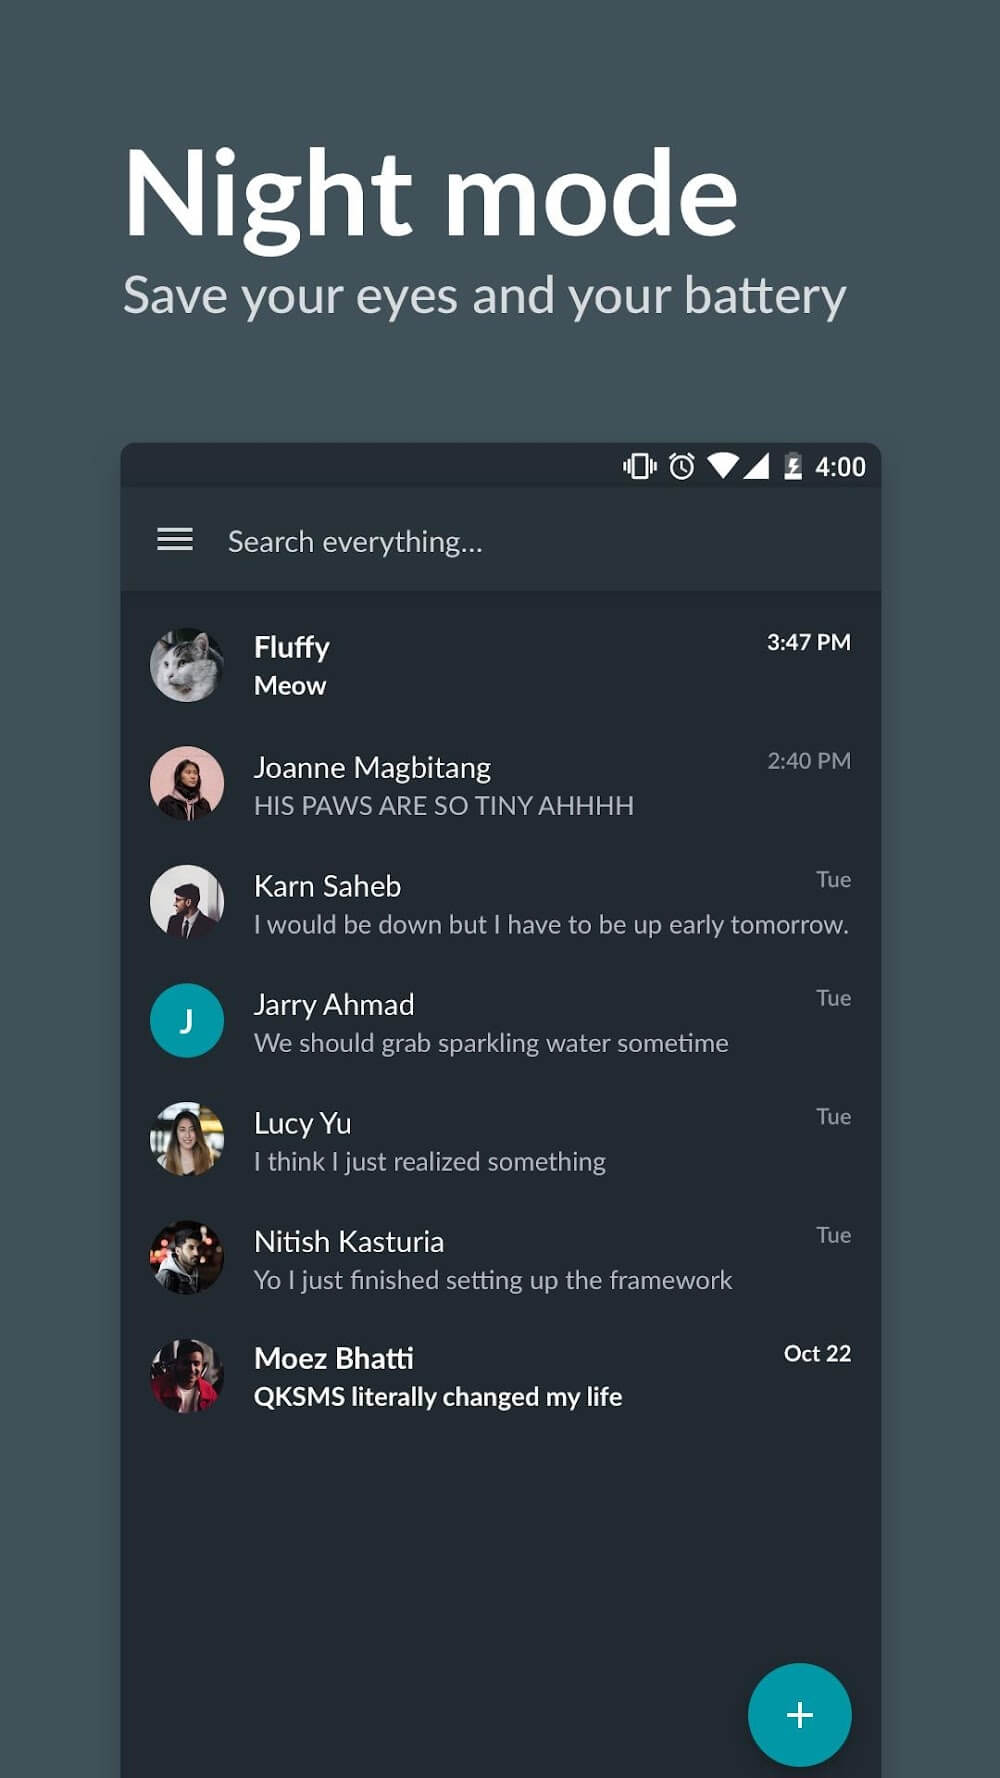Tap Fluffy's cat avatar picture

[187, 665]
